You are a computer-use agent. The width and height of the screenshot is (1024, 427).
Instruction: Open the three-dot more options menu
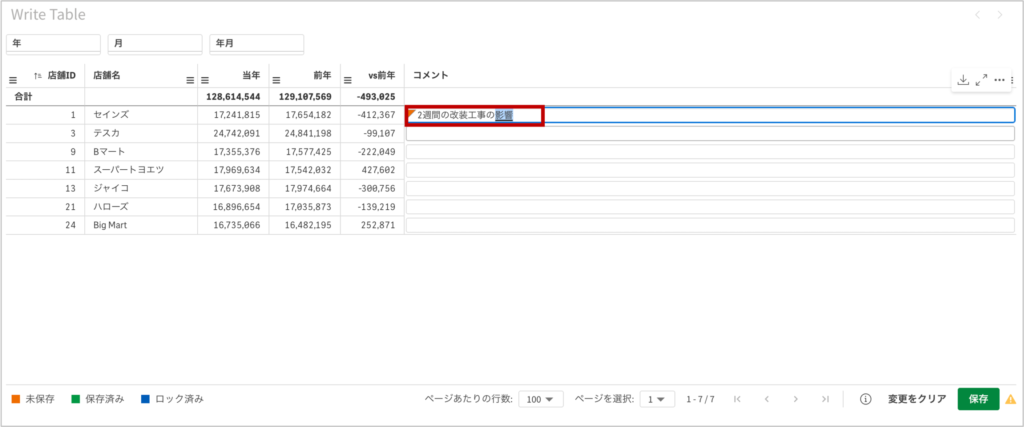click(999, 80)
